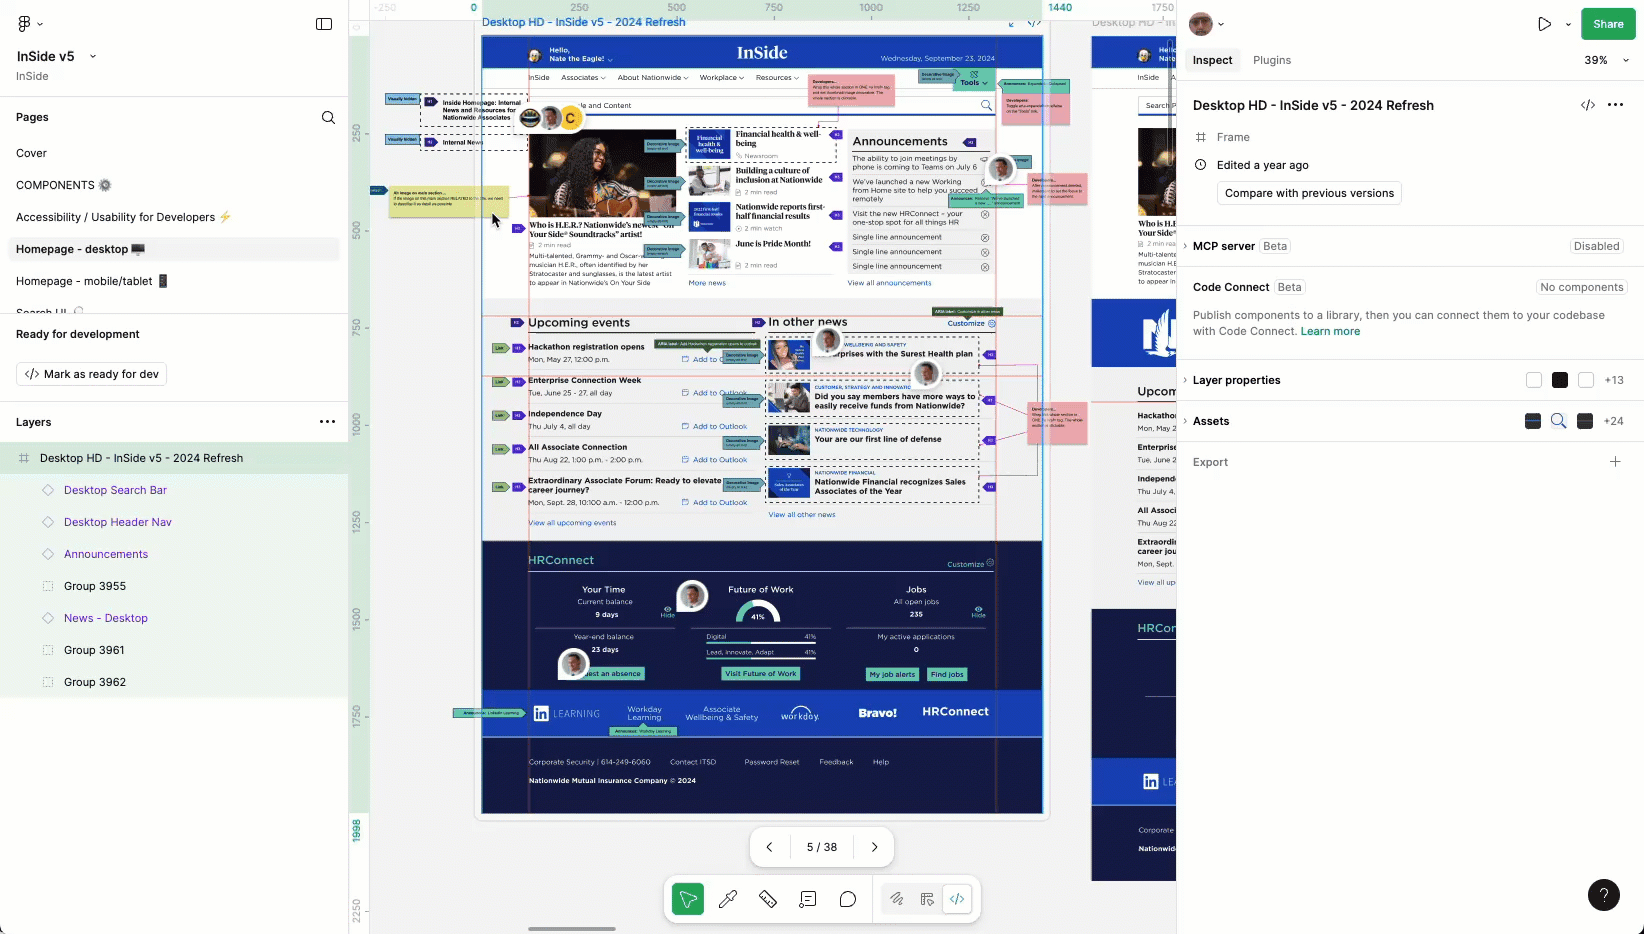
Task: Open the user avatar dropdown
Action: click(x=1207, y=24)
